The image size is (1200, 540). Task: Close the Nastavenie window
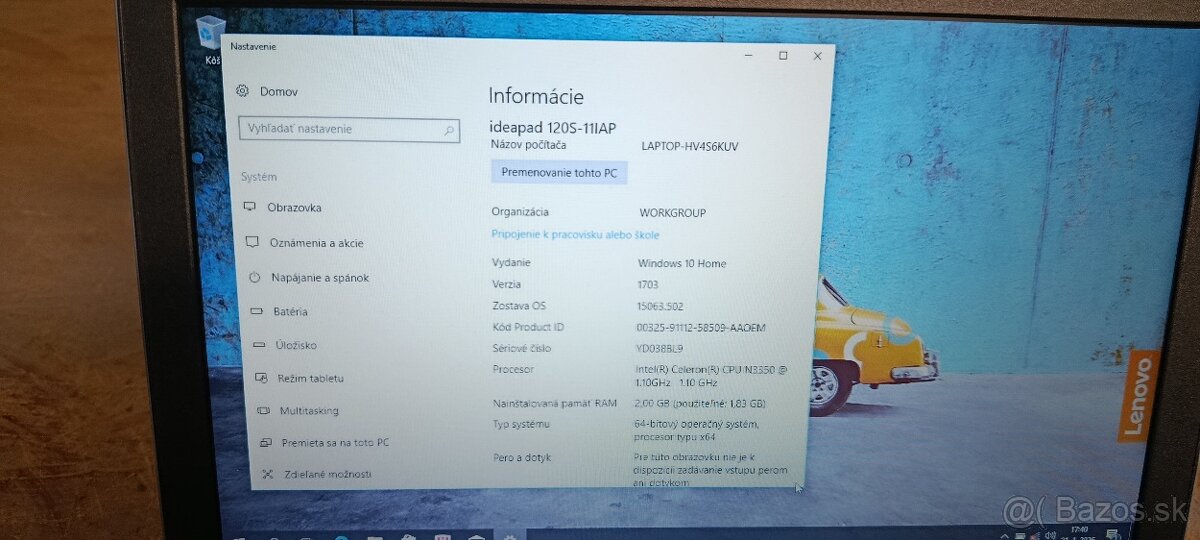[x=817, y=56]
